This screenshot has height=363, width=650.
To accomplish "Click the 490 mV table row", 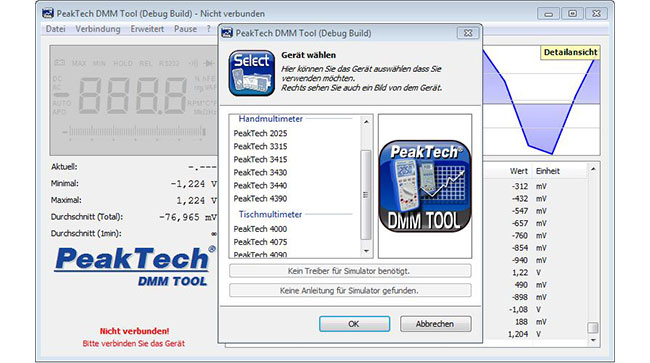I will (x=536, y=285).
